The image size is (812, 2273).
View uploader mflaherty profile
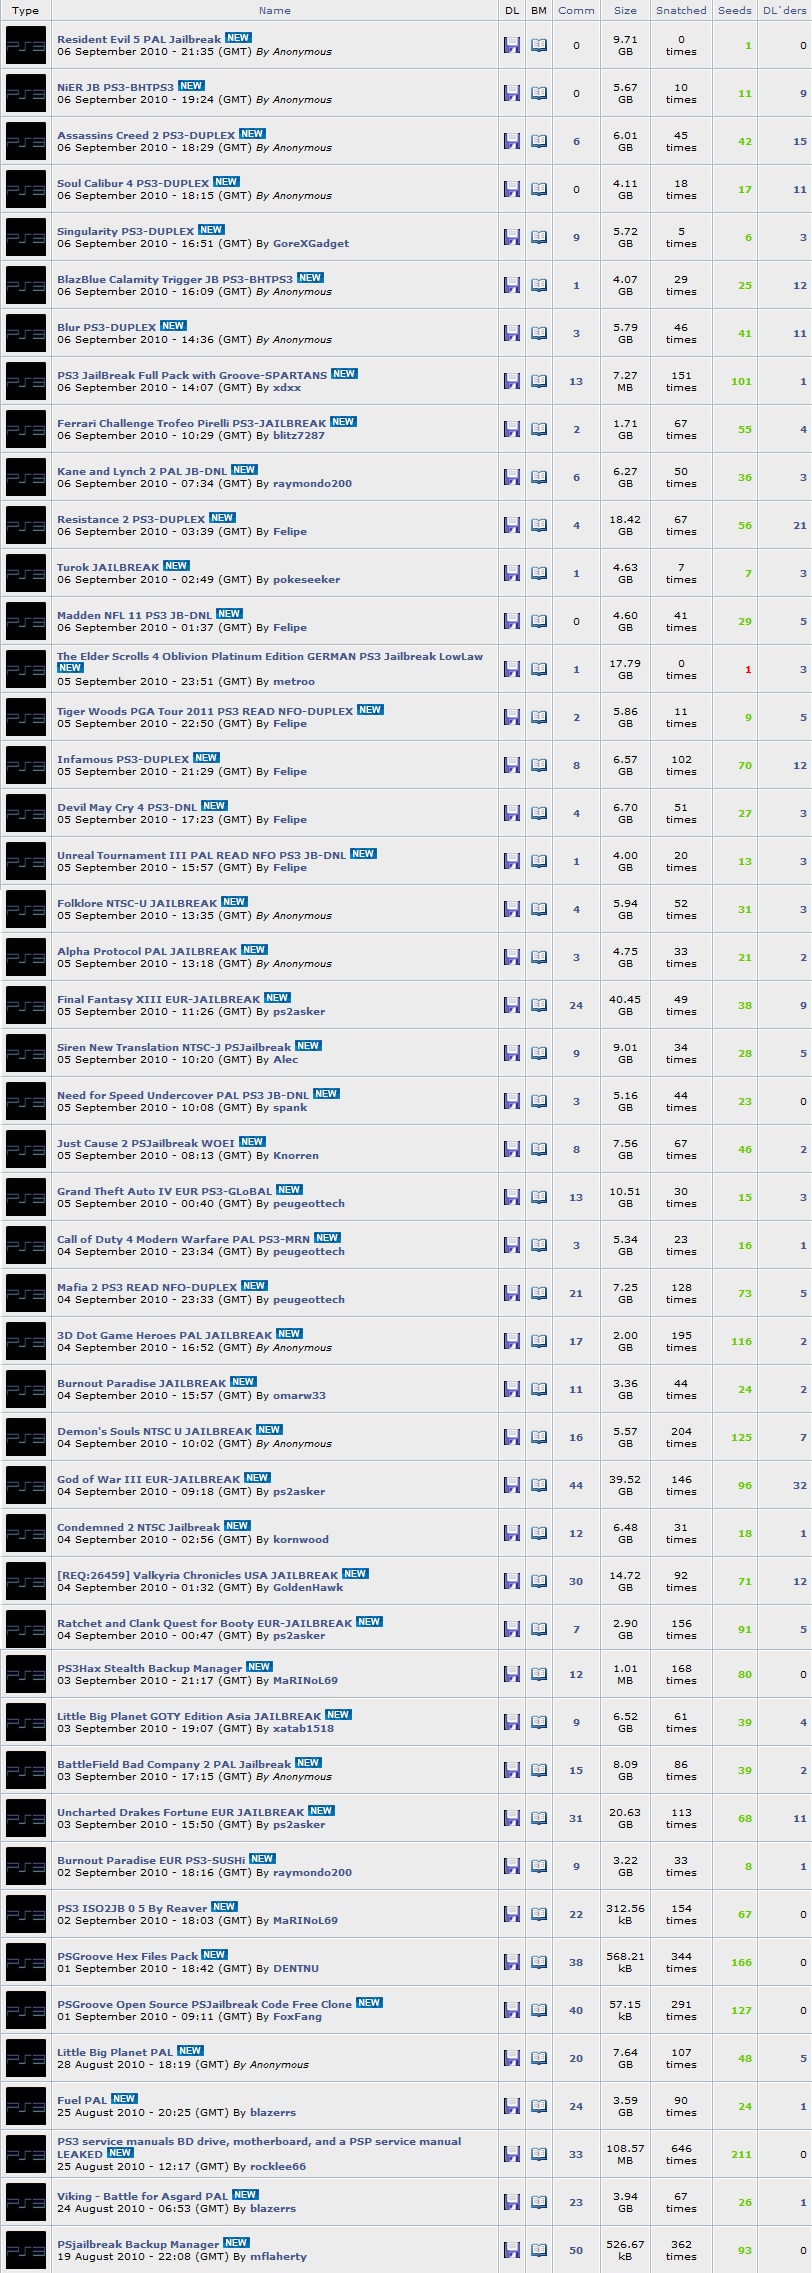click(x=278, y=2256)
